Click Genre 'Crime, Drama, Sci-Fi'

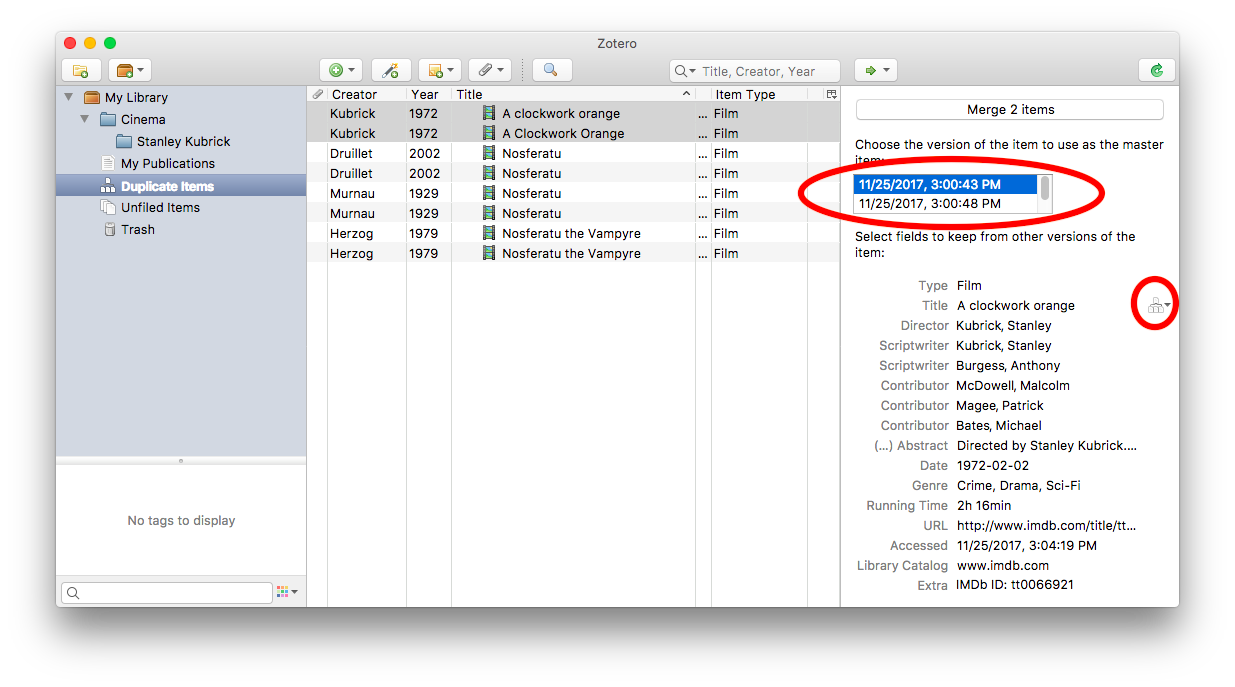tap(1018, 485)
